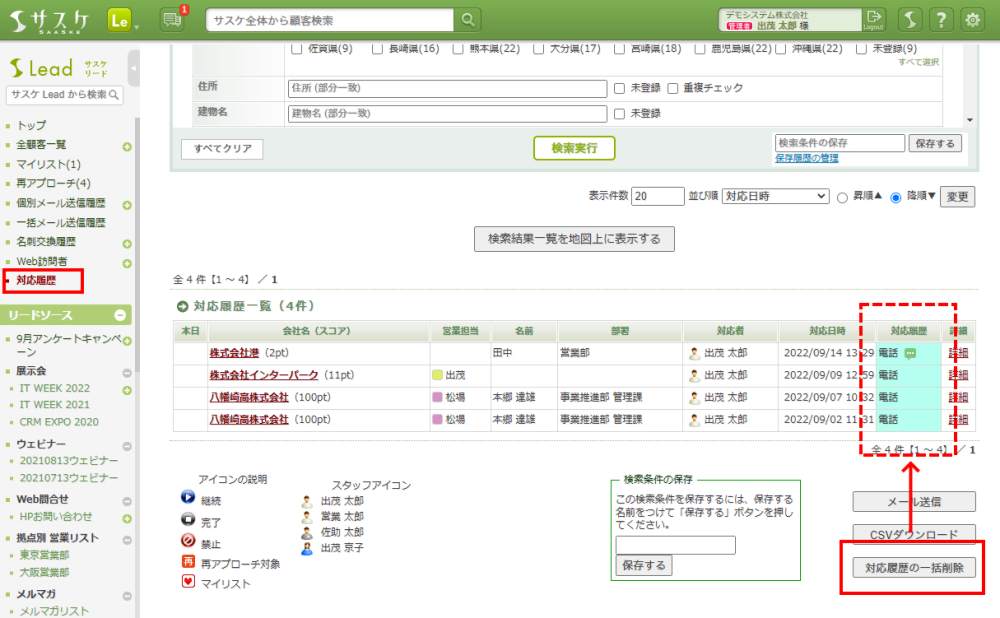The width and height of the screenshot is (1000, 618).
Task: Click the 検索条件の保存 name input field
Action: click(839, 143)
